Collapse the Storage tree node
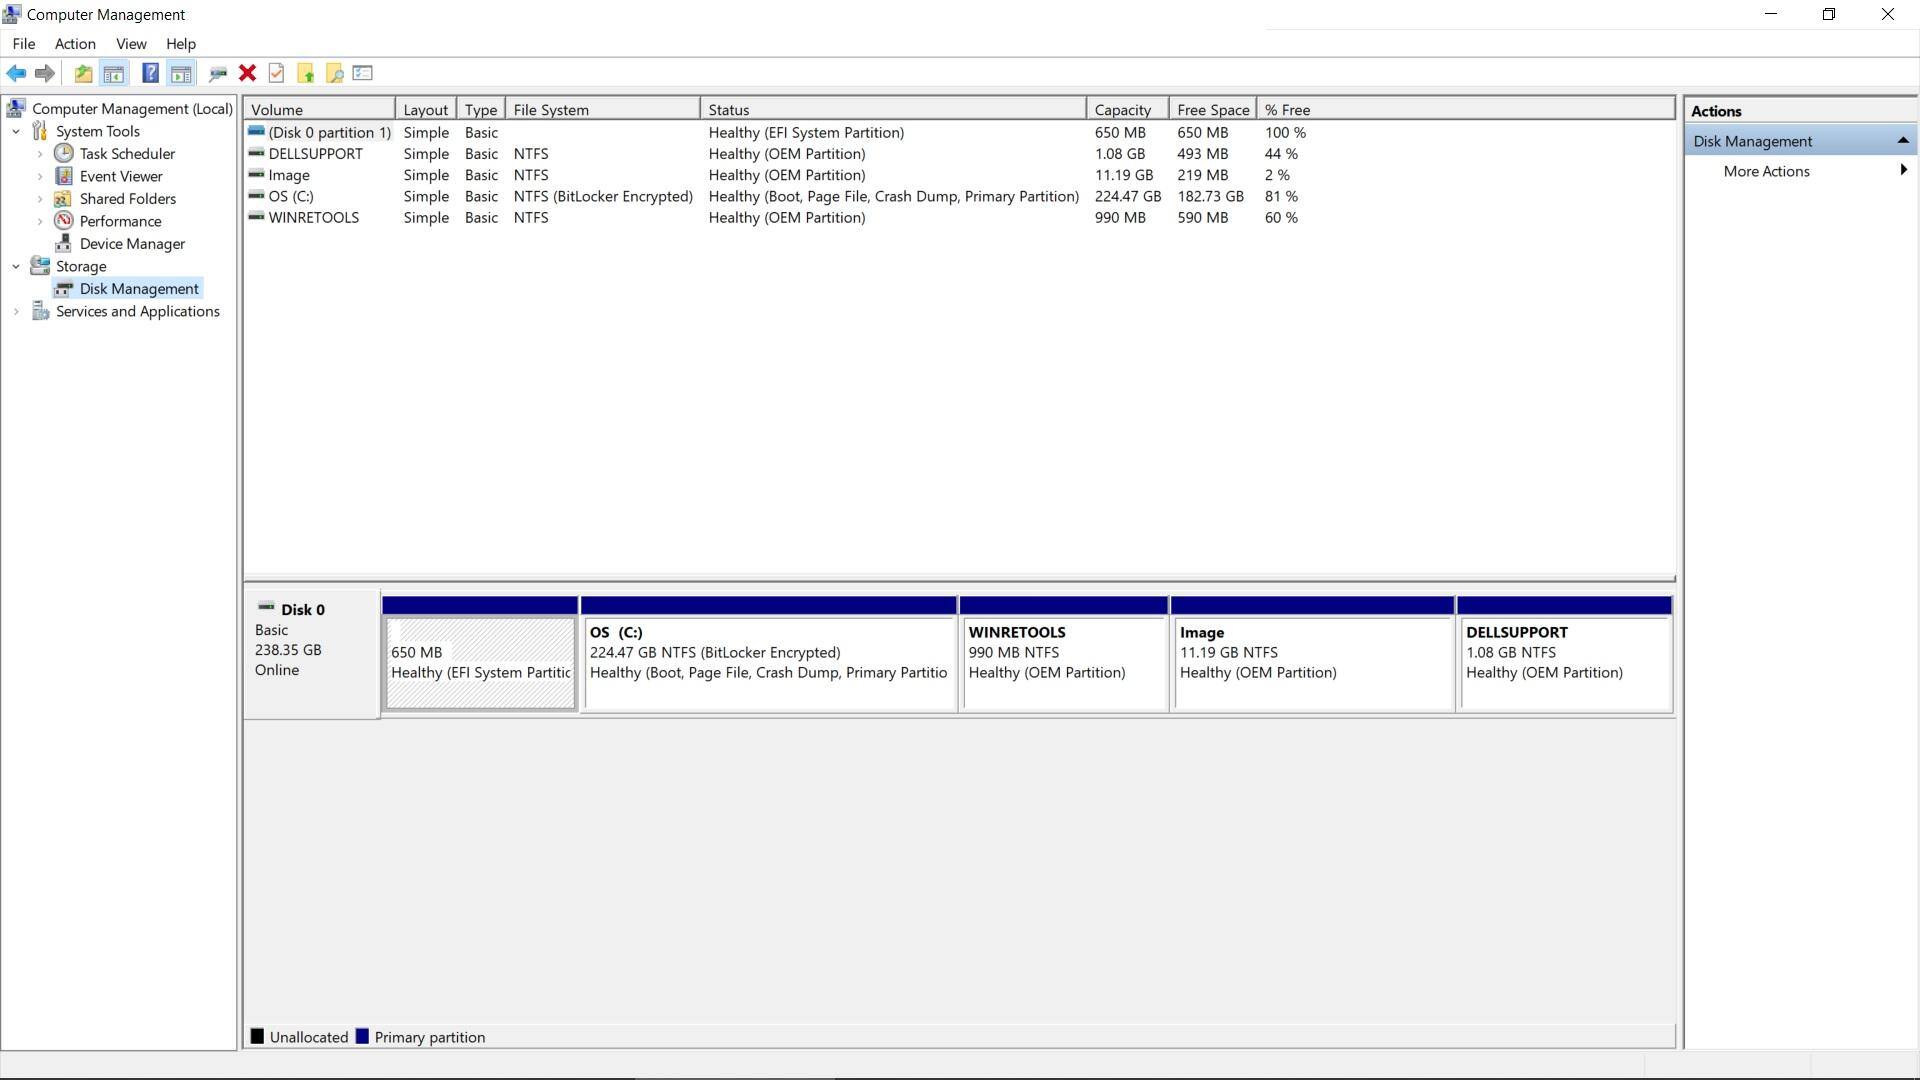Viewport: 1920px width, 1080px height. 15,266
